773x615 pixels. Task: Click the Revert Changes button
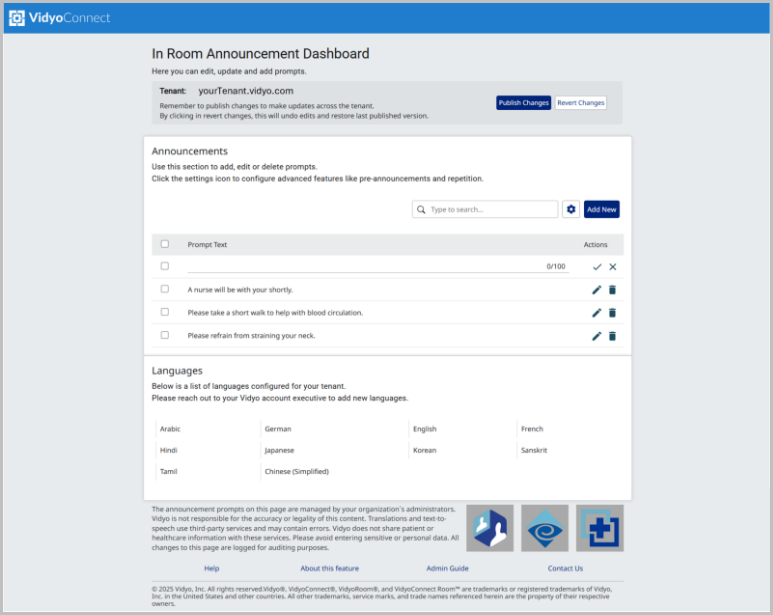pyautogui.click(x=581, y=103)
